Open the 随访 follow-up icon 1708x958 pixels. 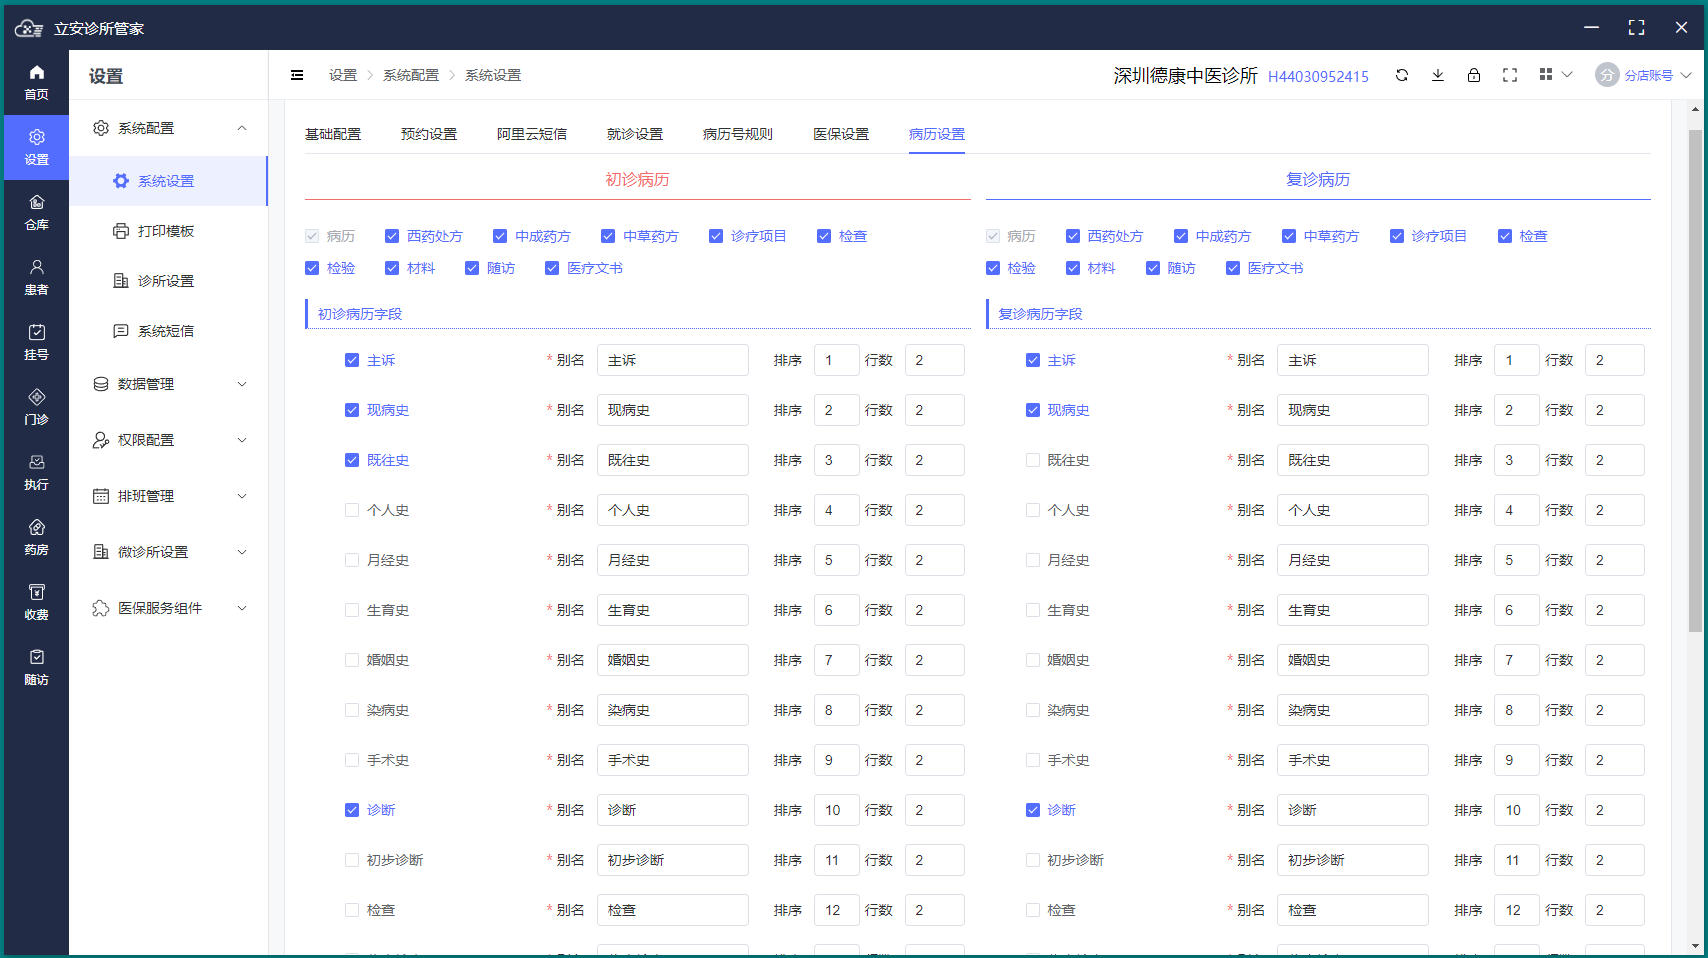(36, 657)
